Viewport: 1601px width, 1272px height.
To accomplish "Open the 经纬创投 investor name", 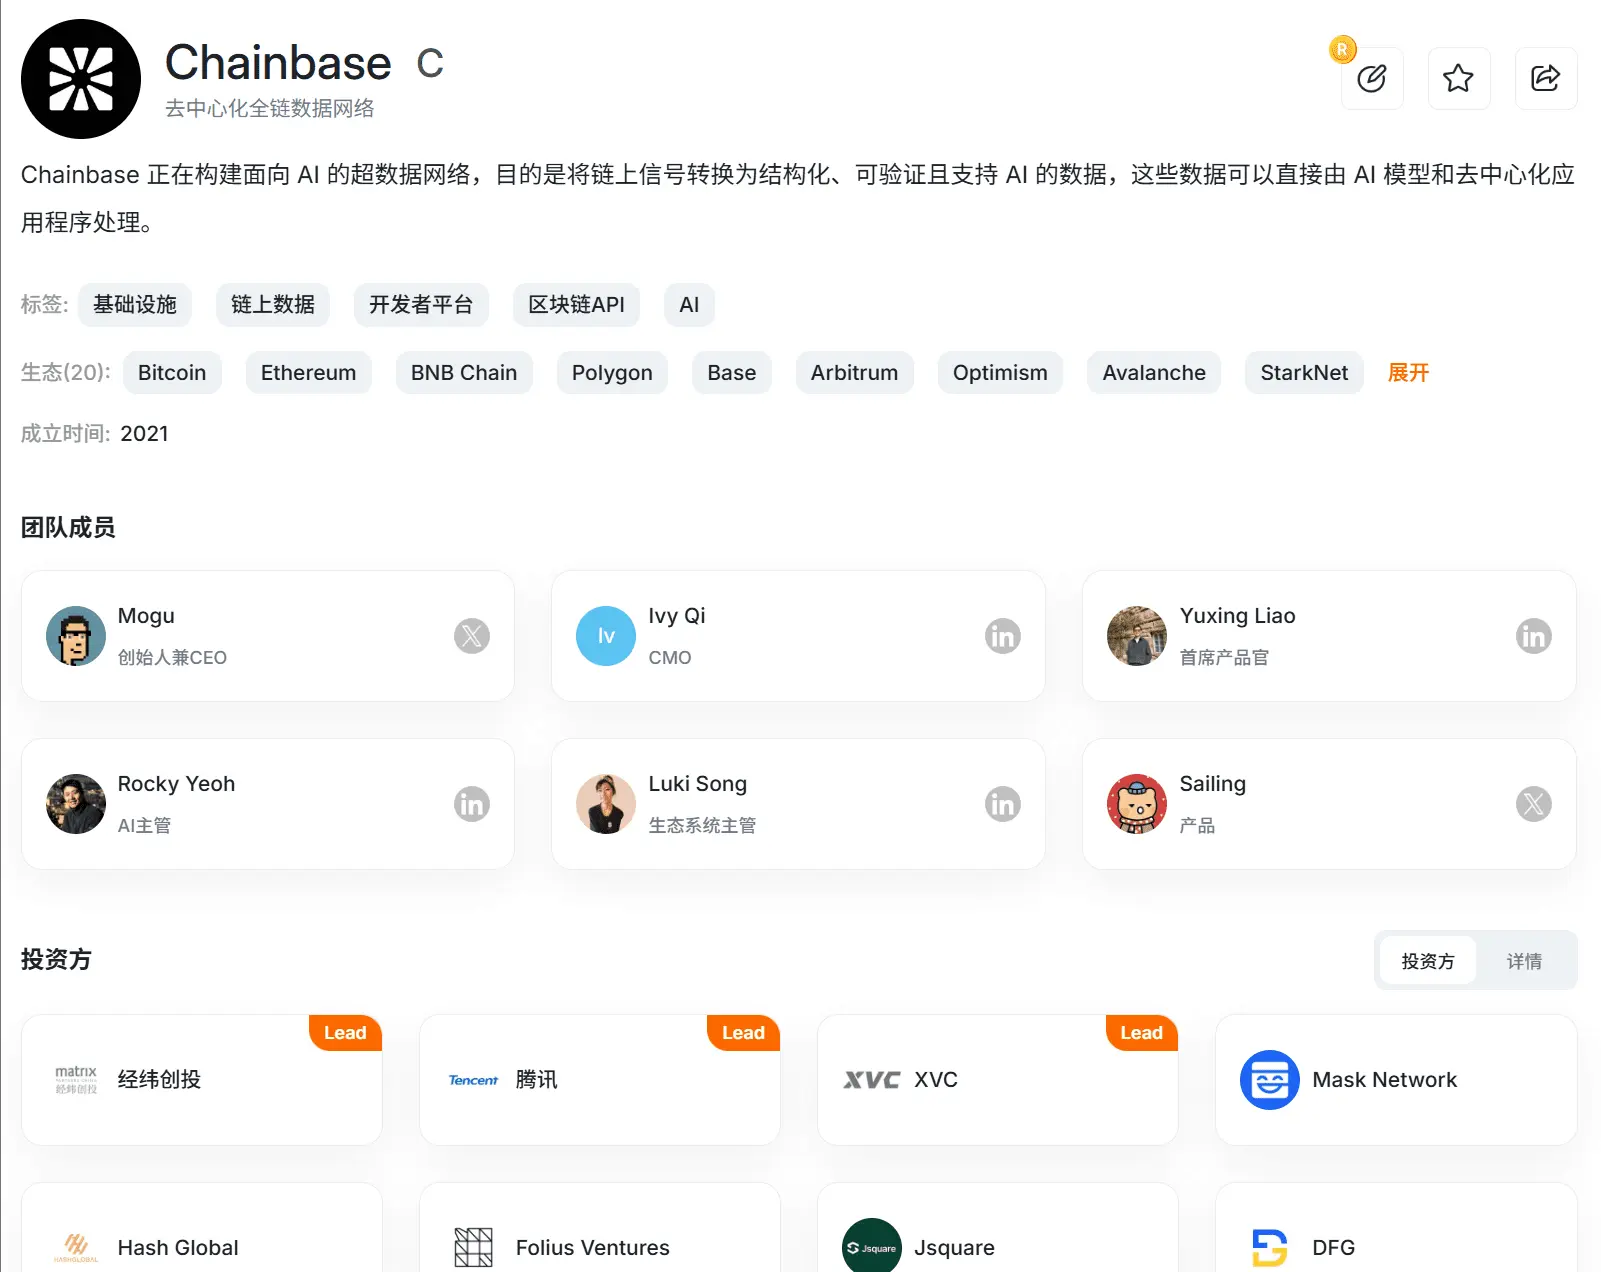I will coord(159,1080).
